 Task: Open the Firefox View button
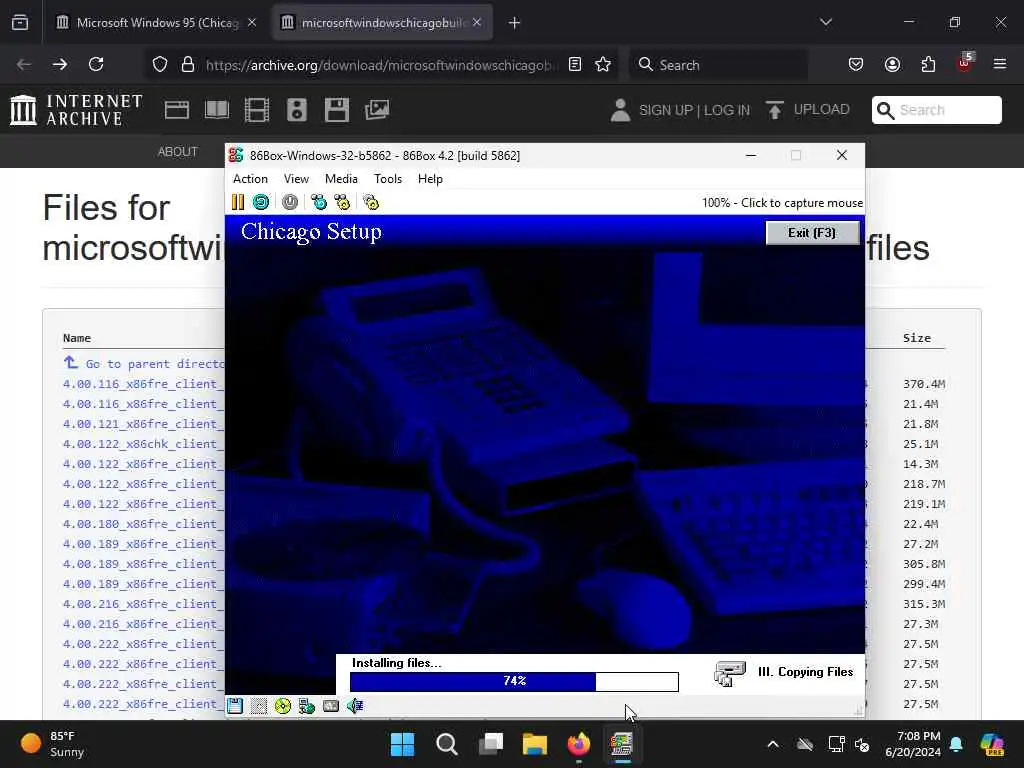(x=20, y=23)
